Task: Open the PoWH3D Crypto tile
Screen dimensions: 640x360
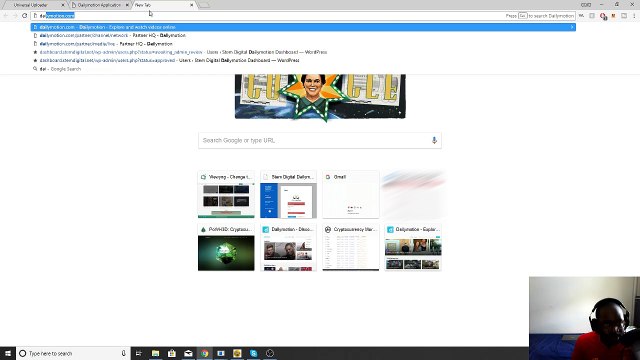Action: [x=226, y=247]
